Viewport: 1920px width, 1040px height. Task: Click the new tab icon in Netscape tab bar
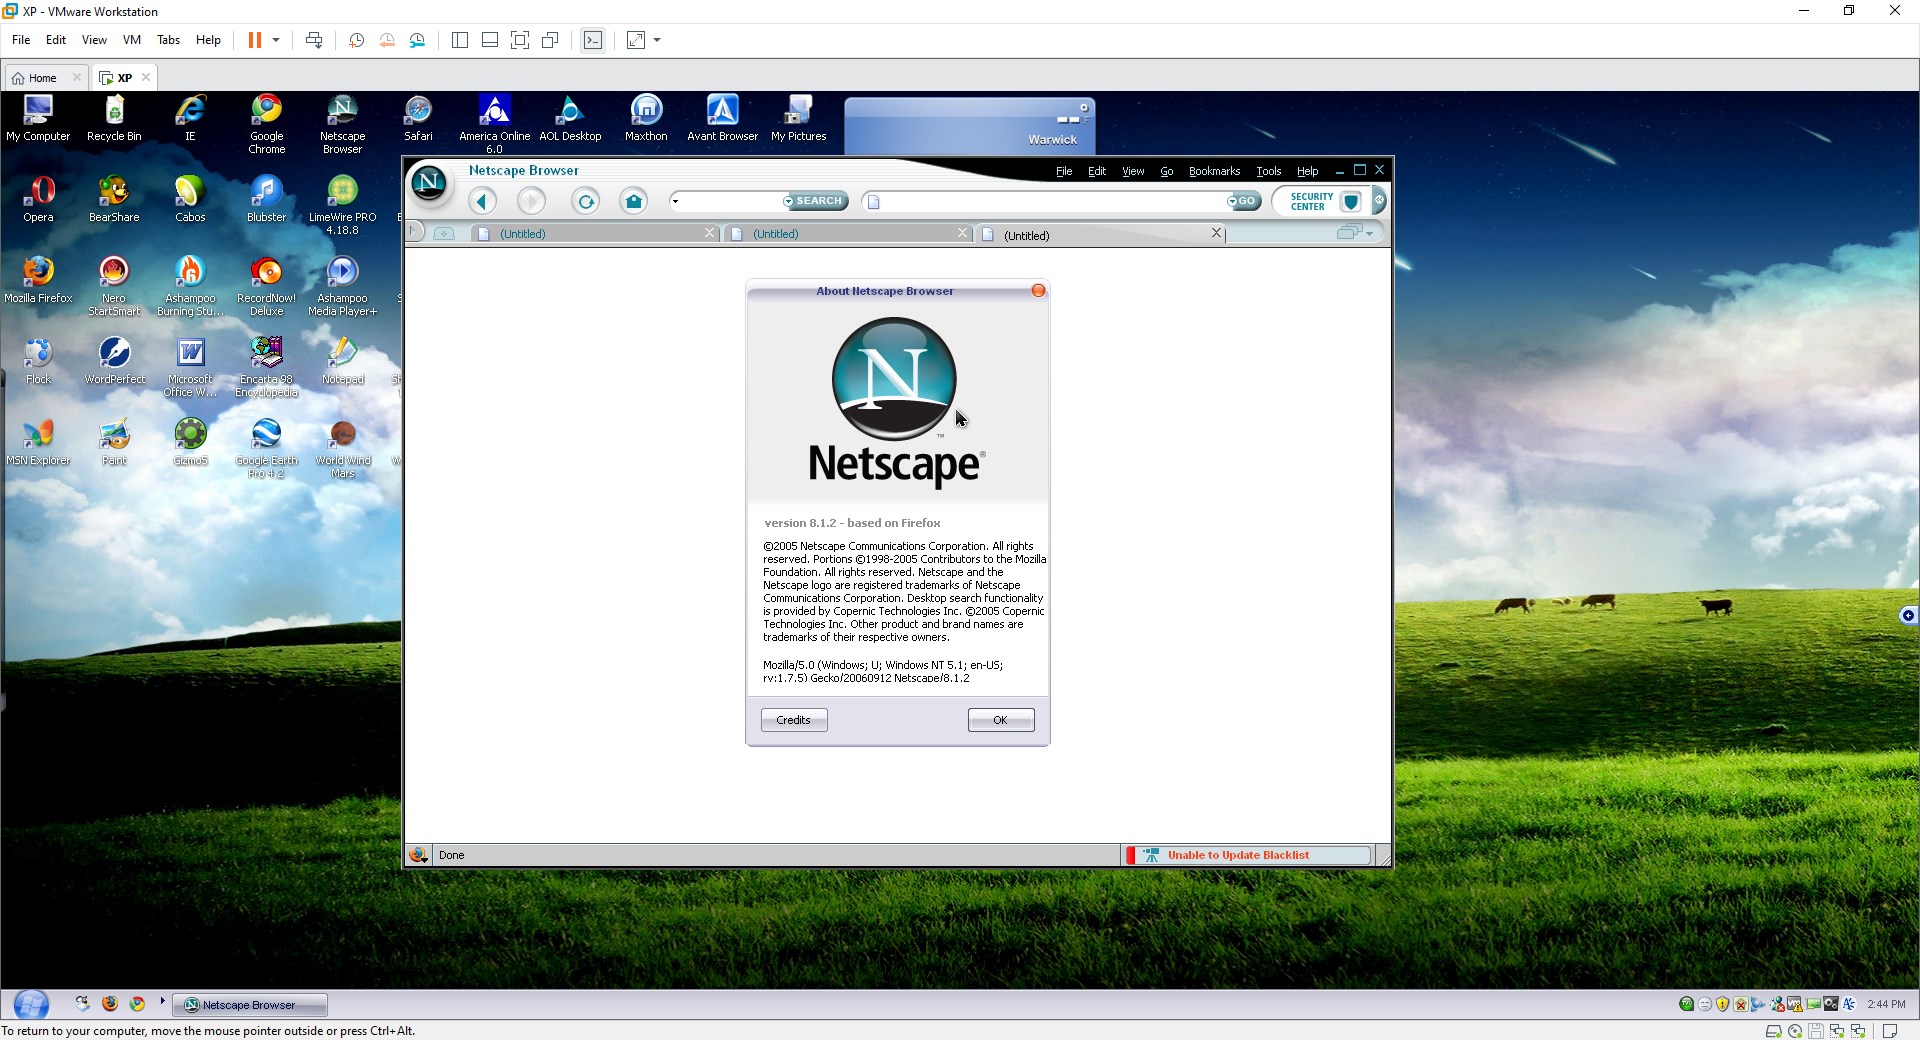[444, 234]
